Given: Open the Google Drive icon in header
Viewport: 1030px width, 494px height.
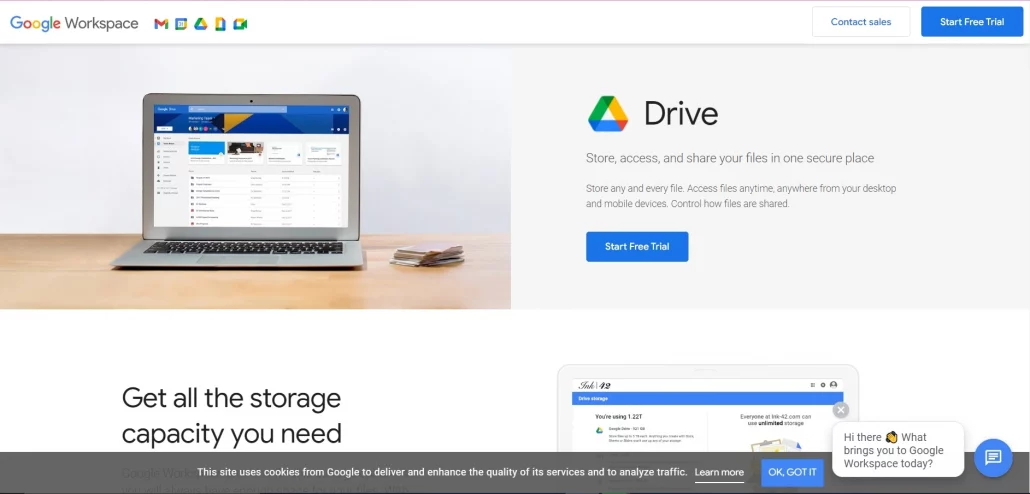Looking at the screenshot, I should pos(201,24).
